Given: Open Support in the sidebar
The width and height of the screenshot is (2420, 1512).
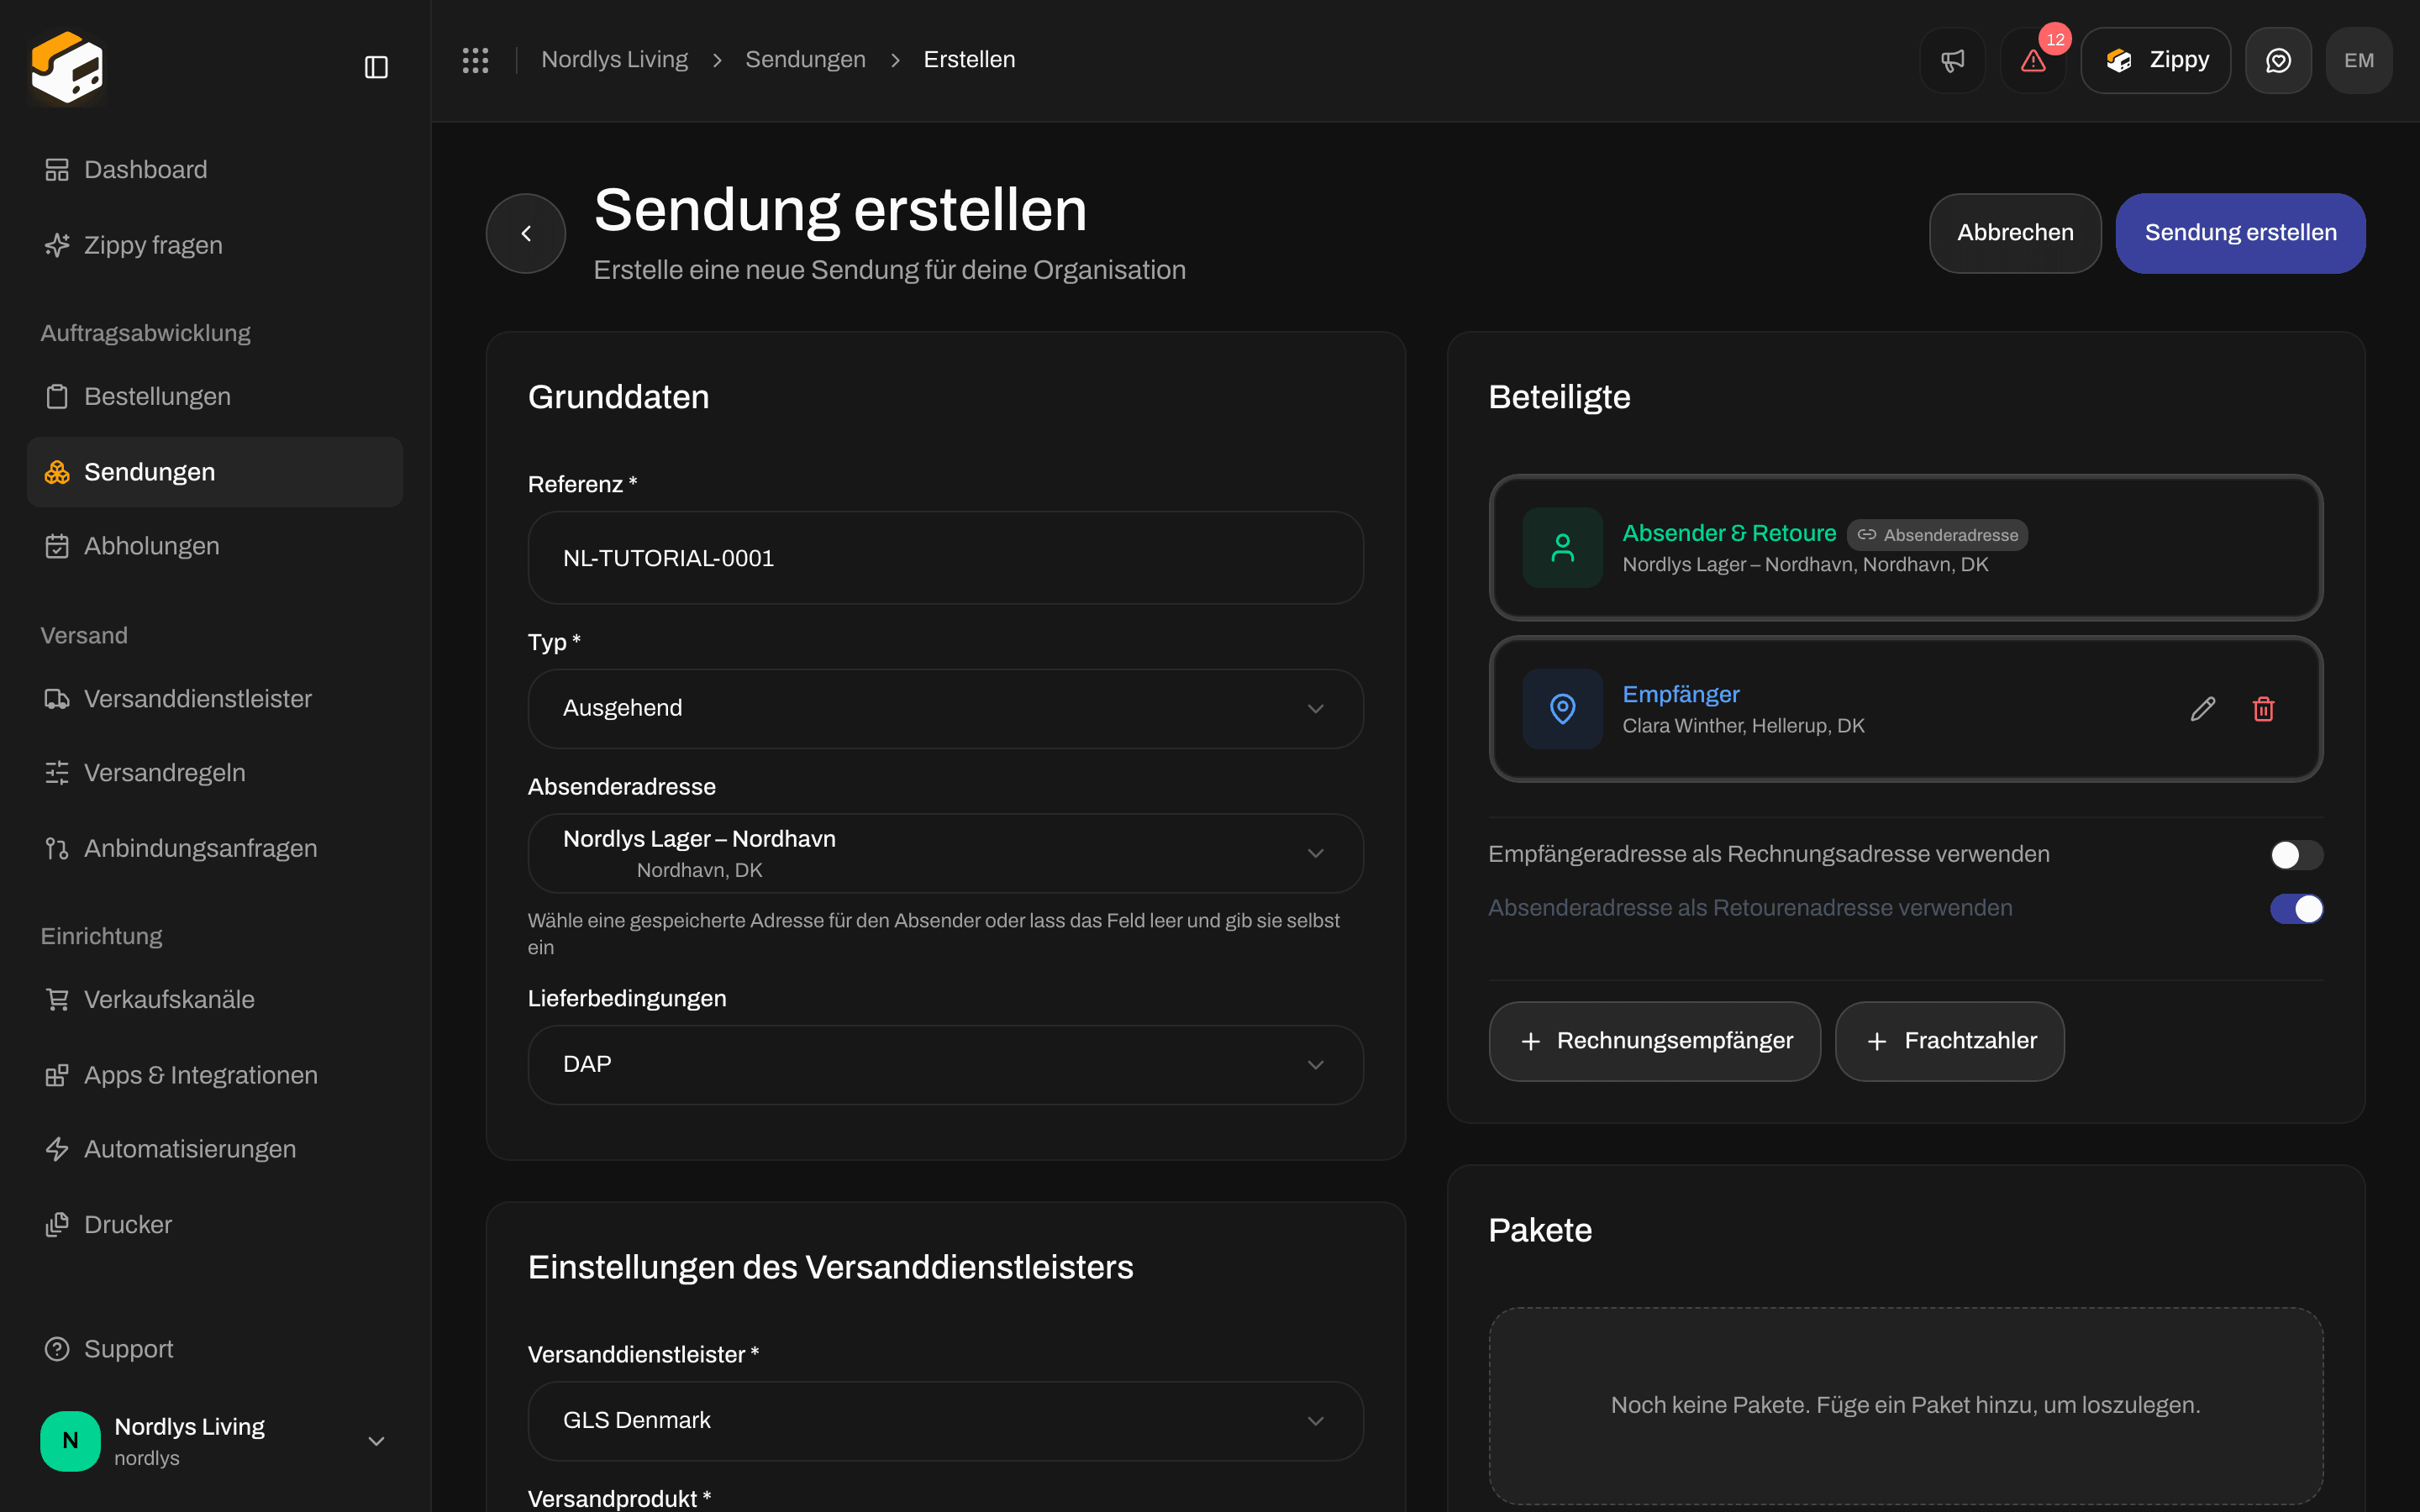Looking at the screenshot, I should coord(215,1349).
